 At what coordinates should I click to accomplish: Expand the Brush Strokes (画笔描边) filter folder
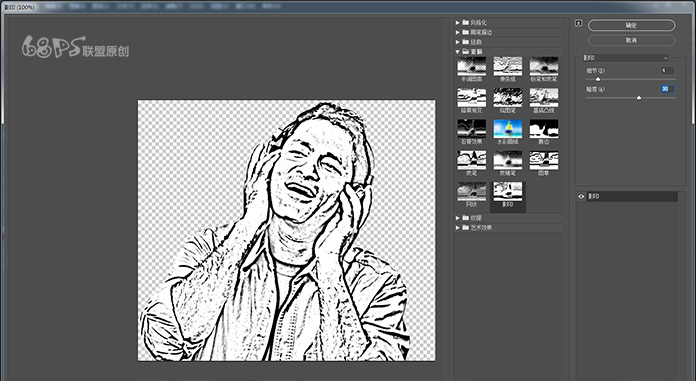(458, 32)
